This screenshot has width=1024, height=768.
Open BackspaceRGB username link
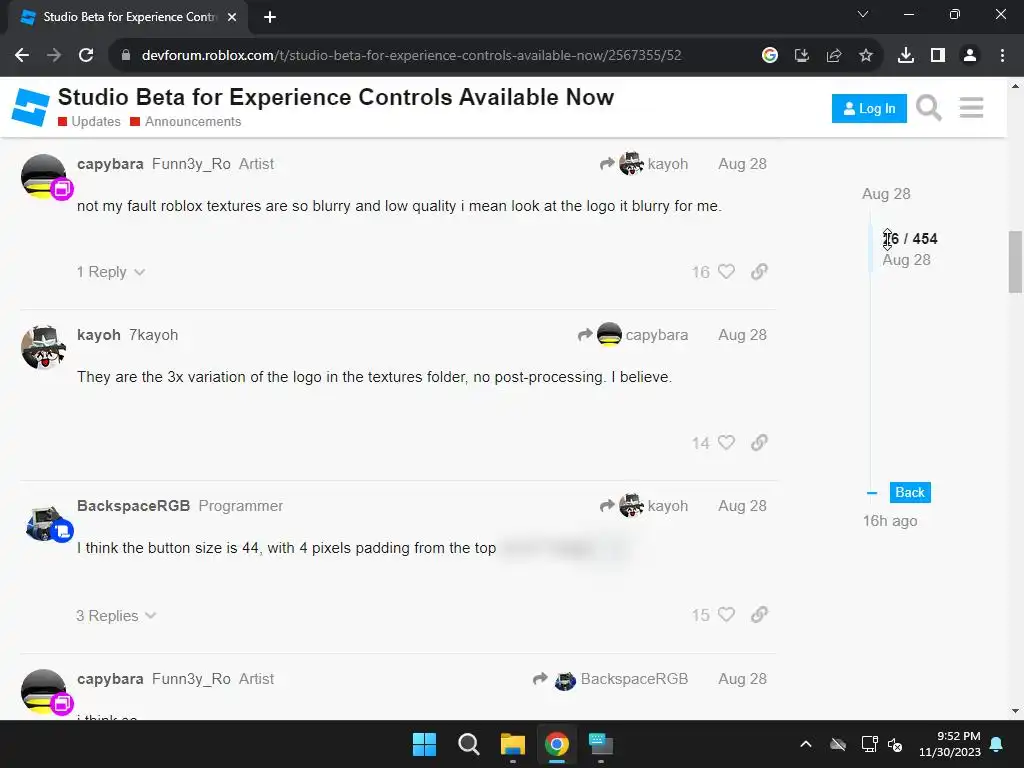pyautogui.click(x=133, y=506)
